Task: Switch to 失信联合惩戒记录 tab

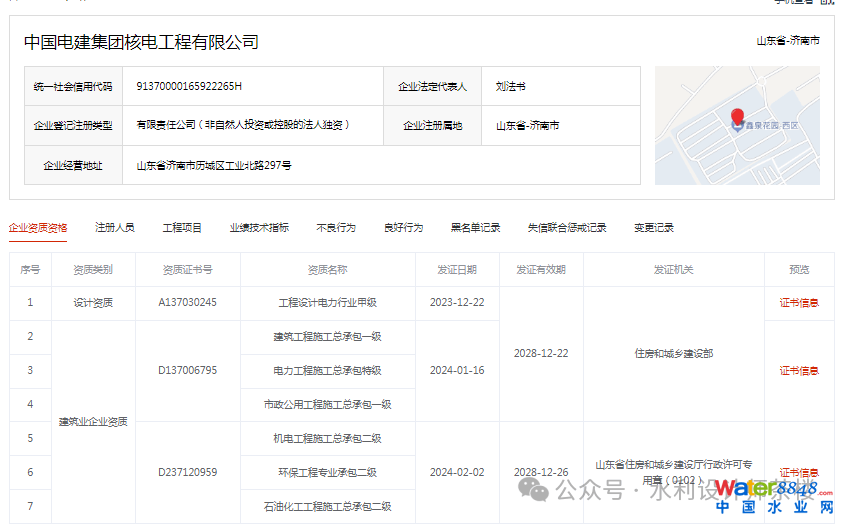Action: pyautogui.click(x=567, y=228)
